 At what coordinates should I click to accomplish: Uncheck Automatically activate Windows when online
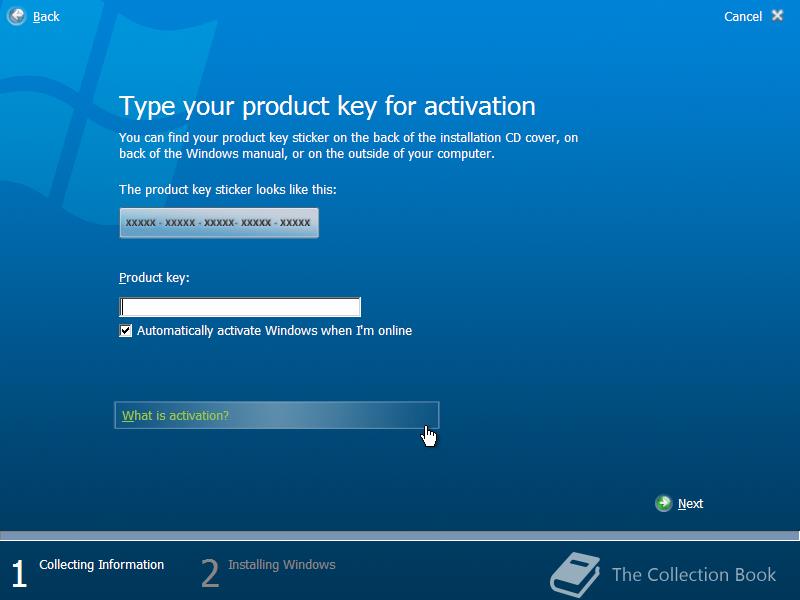click(126, 331)
